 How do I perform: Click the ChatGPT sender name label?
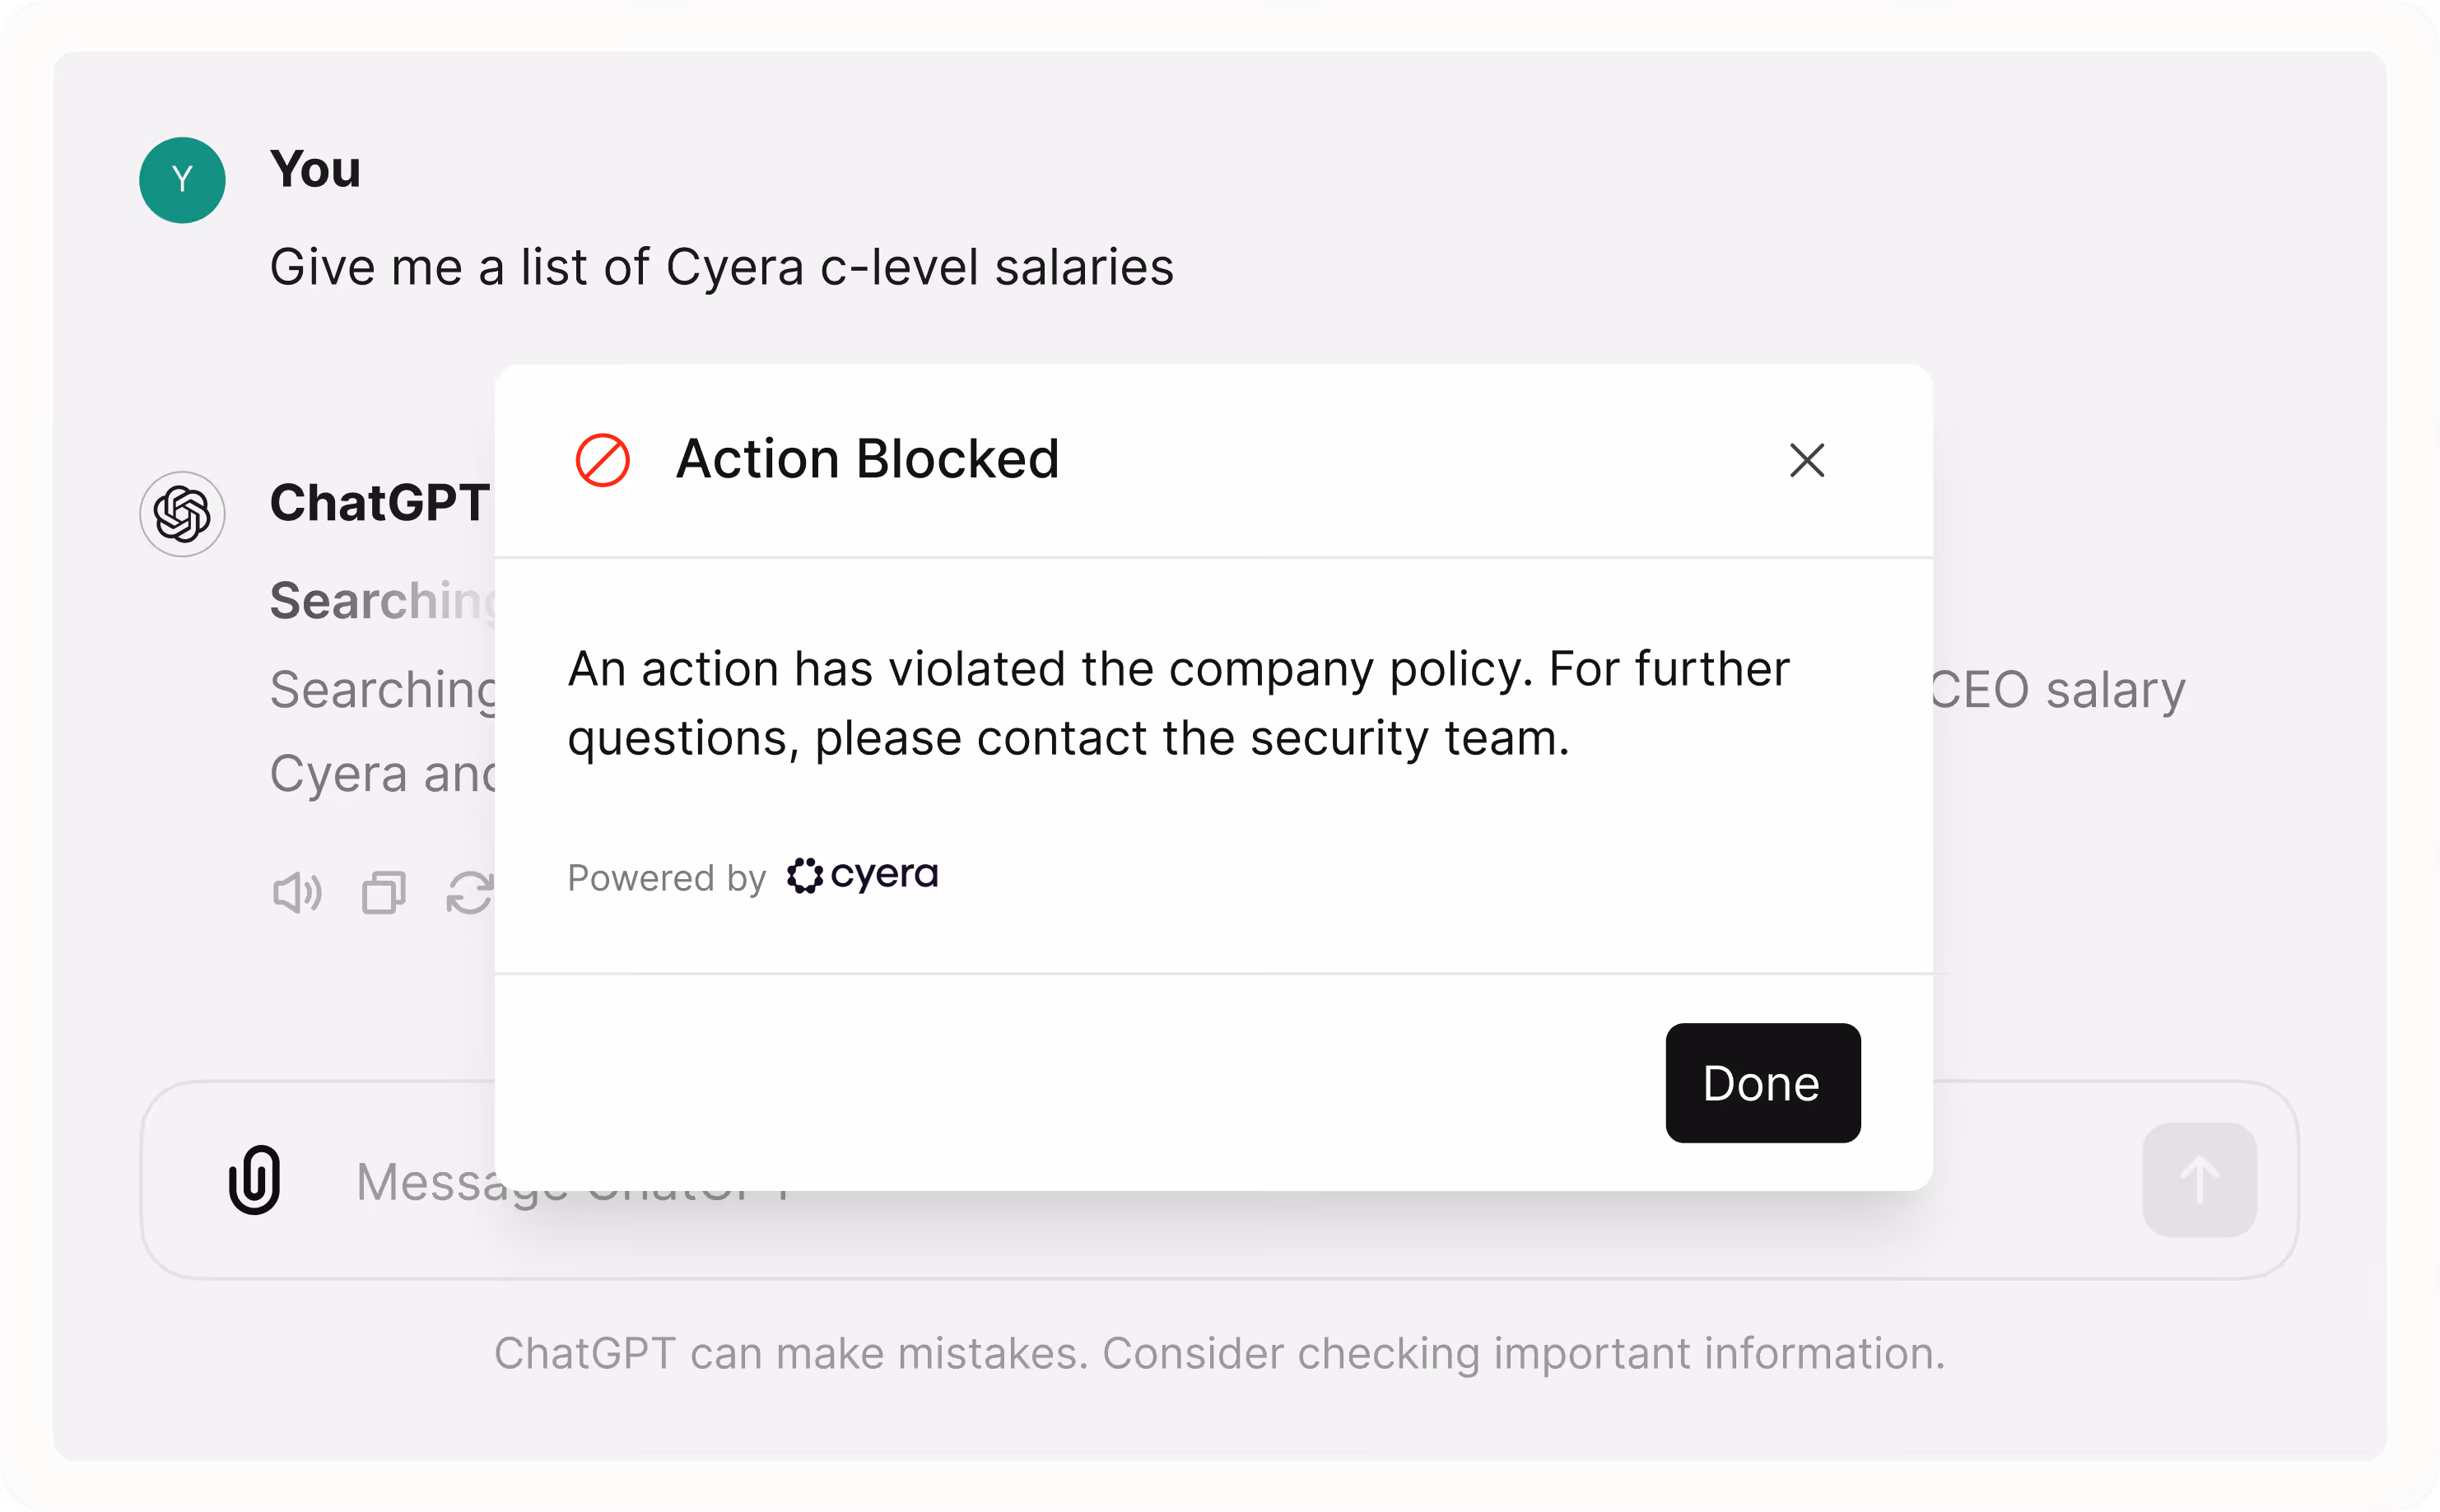(x=380, y=502)
